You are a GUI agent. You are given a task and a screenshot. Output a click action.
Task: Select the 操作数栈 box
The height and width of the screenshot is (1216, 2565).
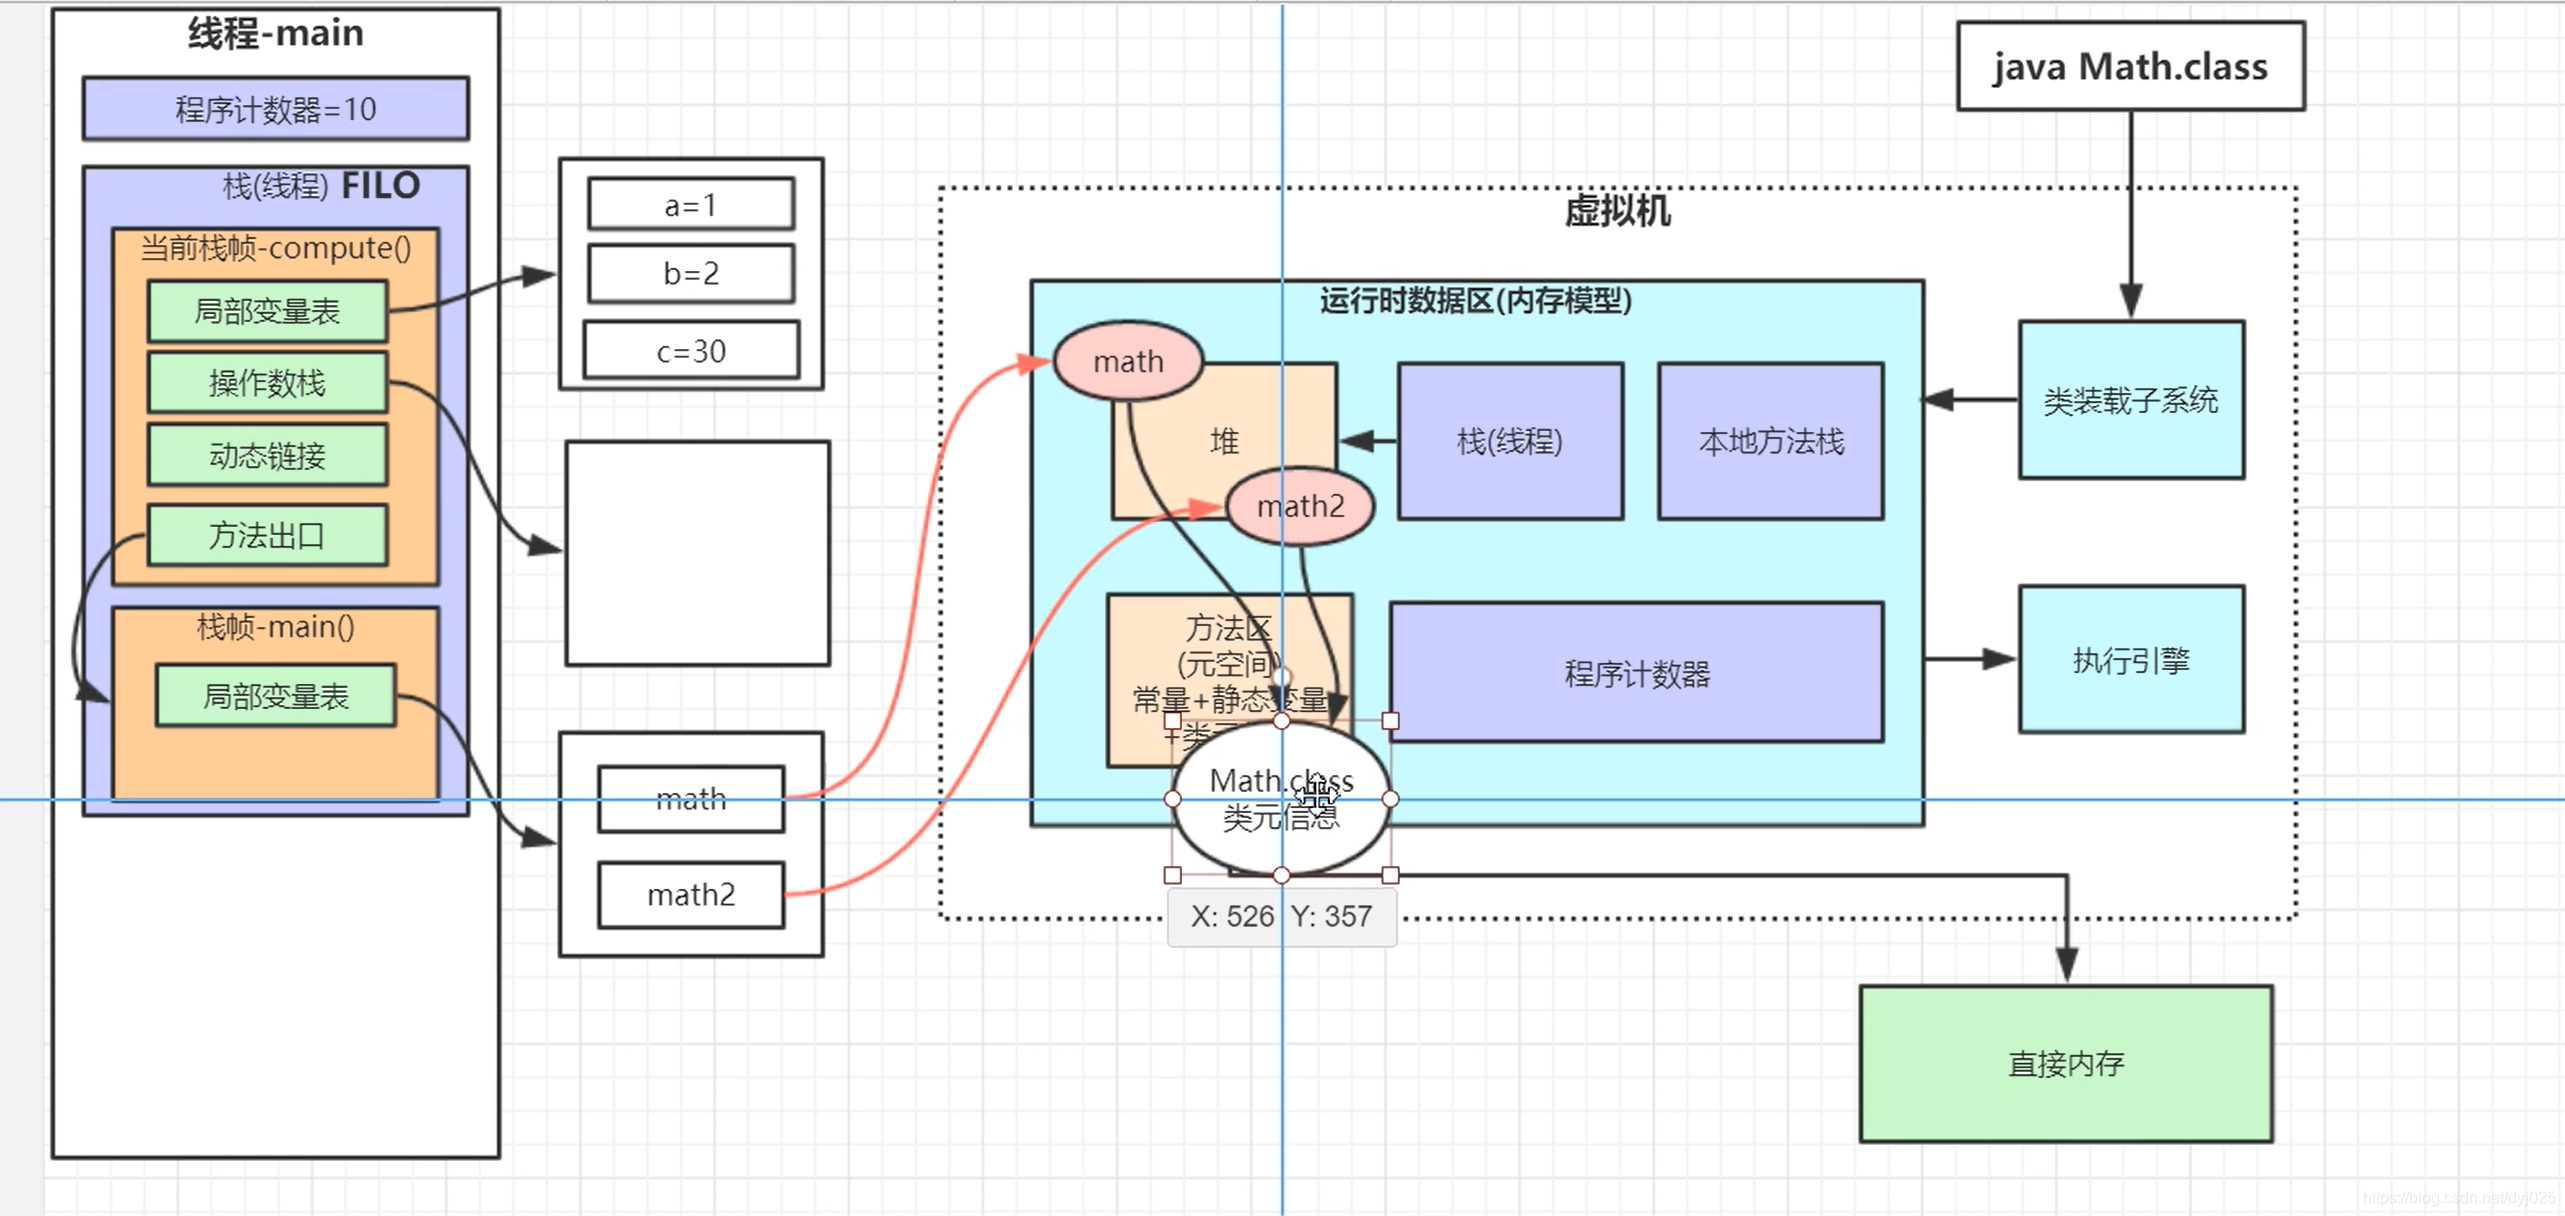(267, 383)
